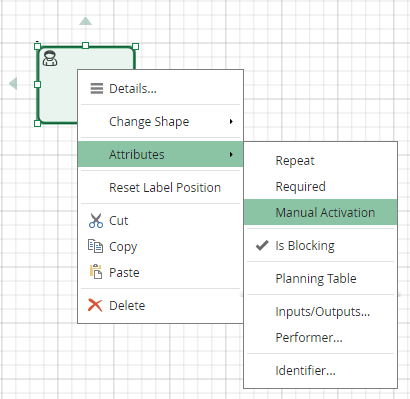Select Copy in the context menu
410x399 pixels.
pyautogui.click(x=160, y=247)
